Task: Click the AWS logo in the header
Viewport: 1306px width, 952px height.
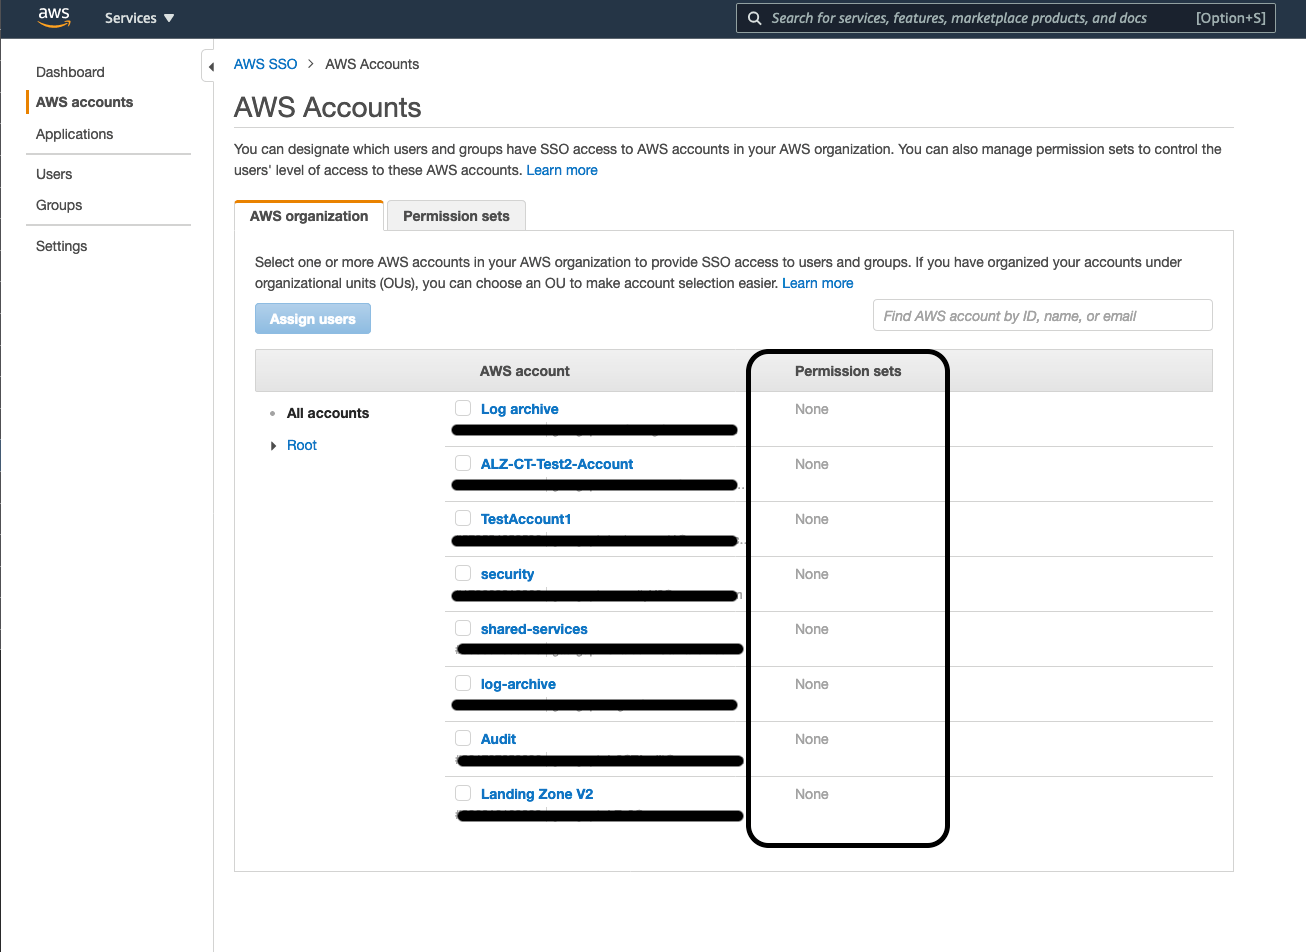Action: click(54, 18)
